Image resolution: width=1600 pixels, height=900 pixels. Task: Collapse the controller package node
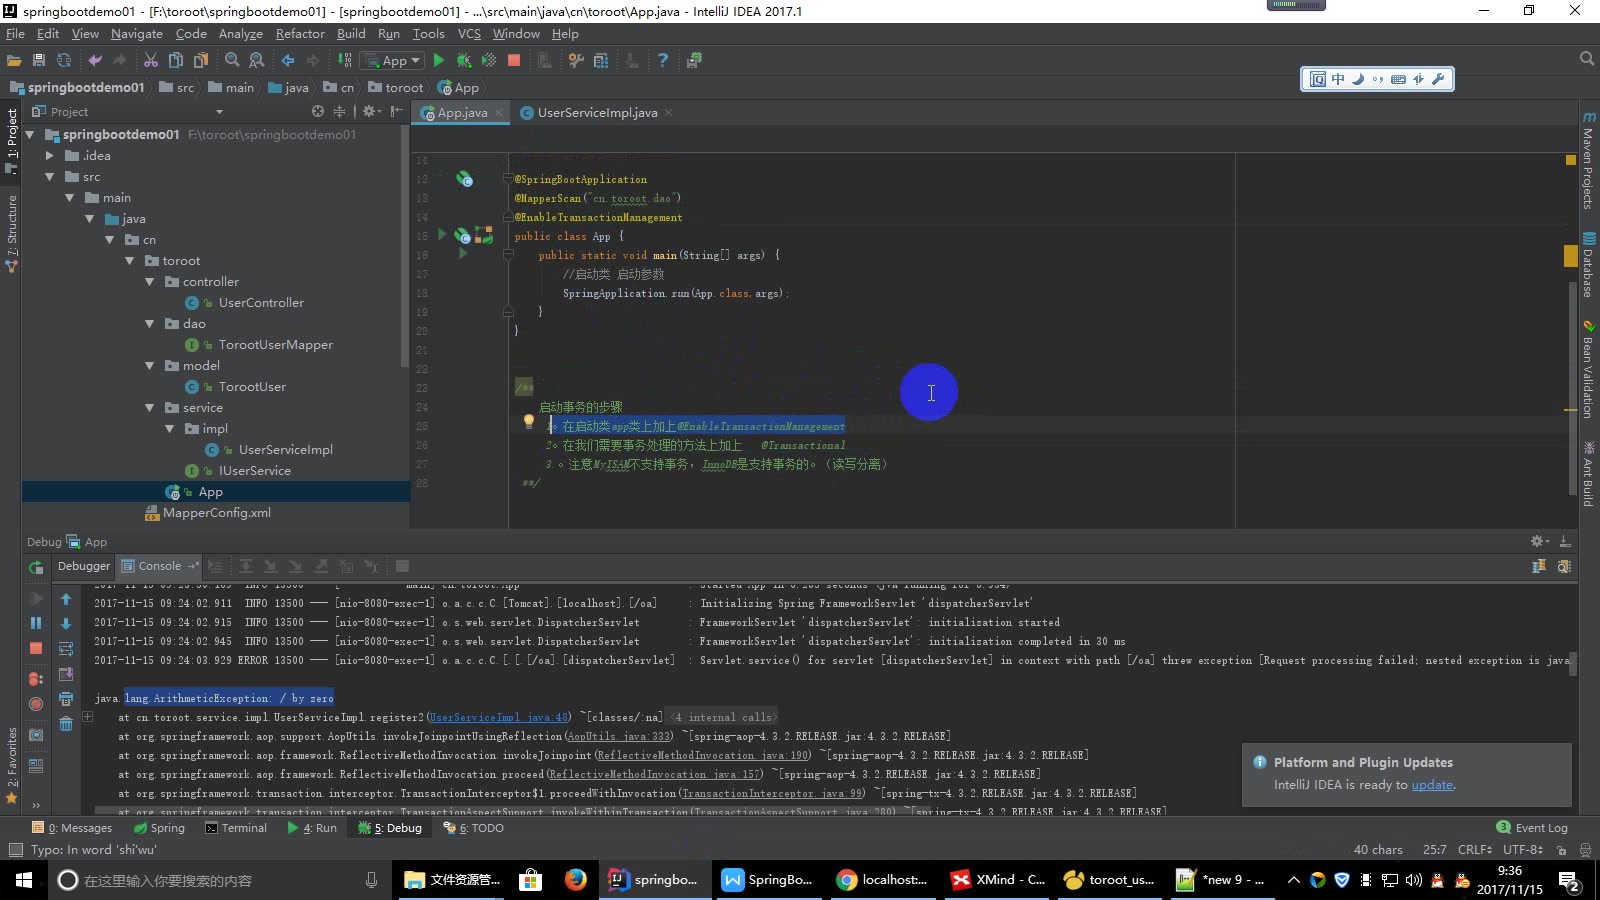click(150, 282)
